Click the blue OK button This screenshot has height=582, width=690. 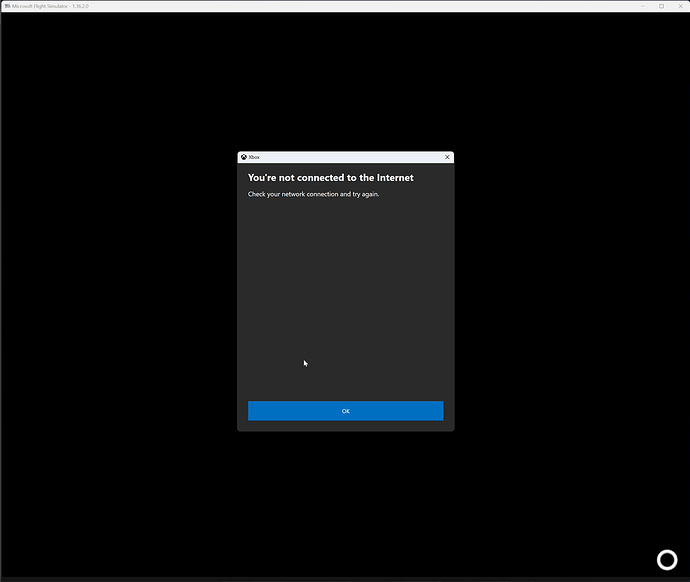[x=345, y=410]
